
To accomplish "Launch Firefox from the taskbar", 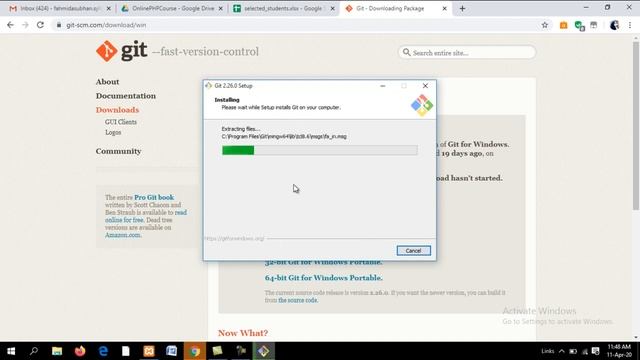I will 80,351.
